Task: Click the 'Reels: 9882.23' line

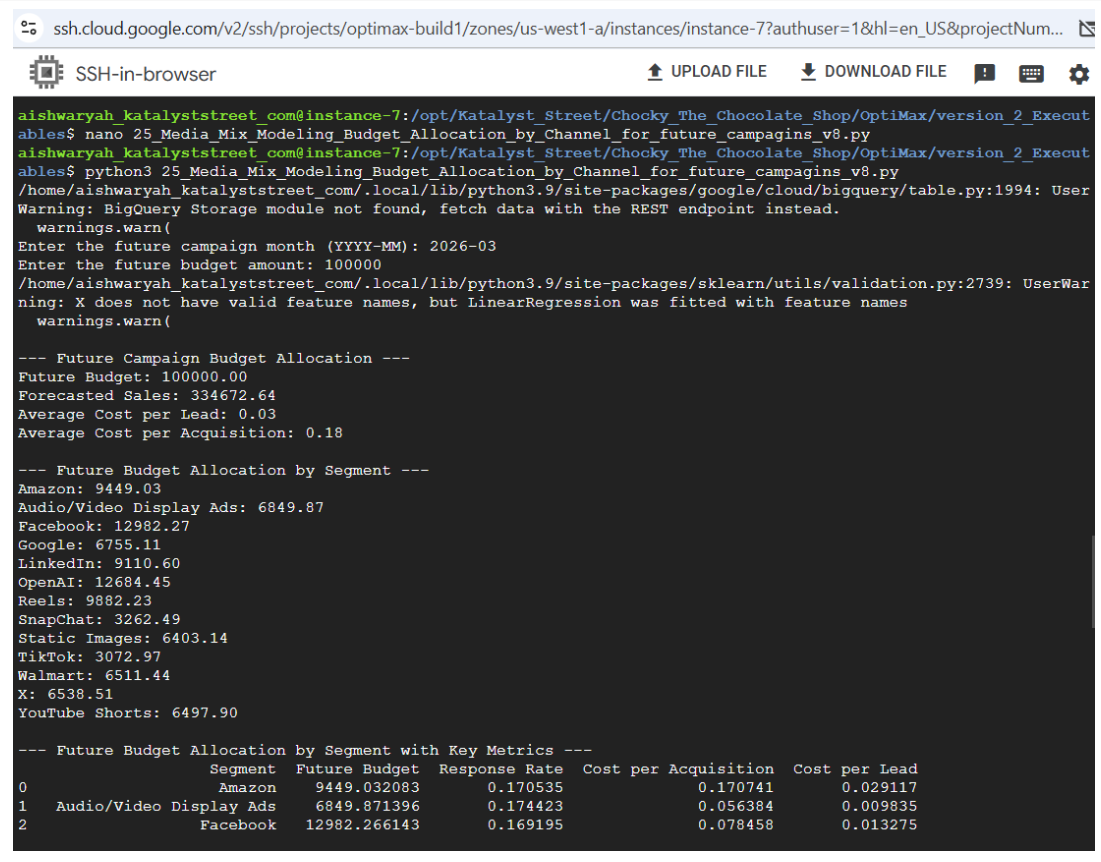Action: point(85,601)
